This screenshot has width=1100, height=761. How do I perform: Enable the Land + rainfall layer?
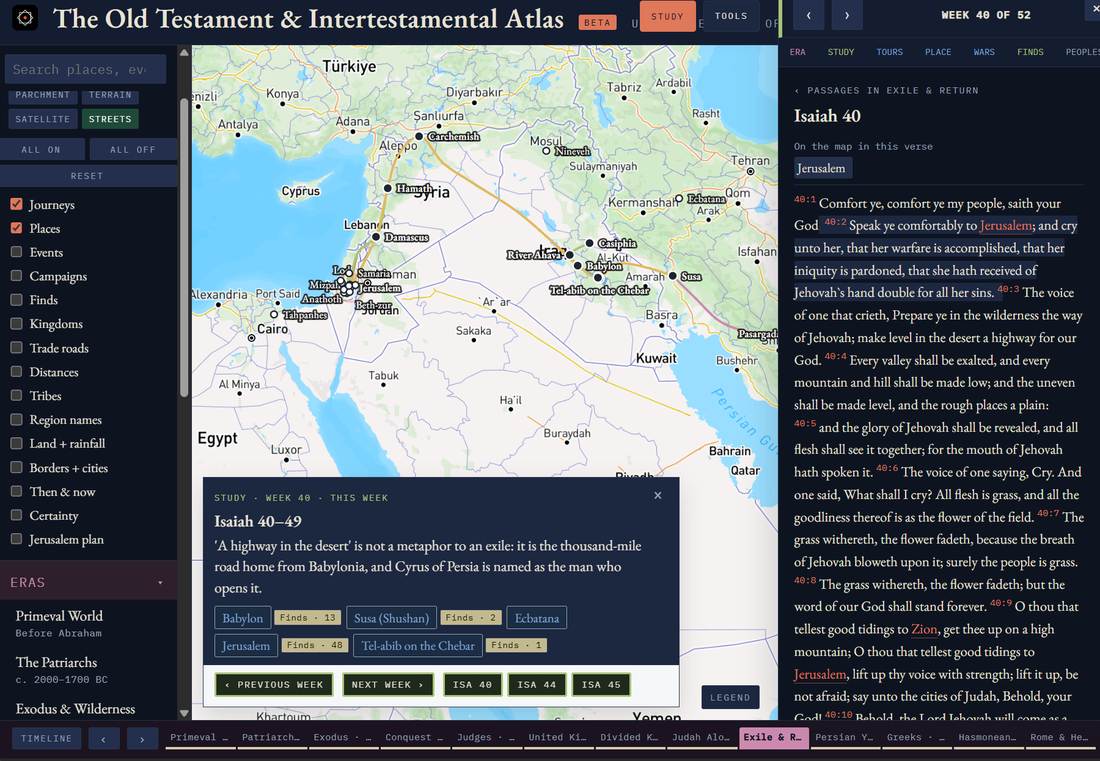(17, 443)
